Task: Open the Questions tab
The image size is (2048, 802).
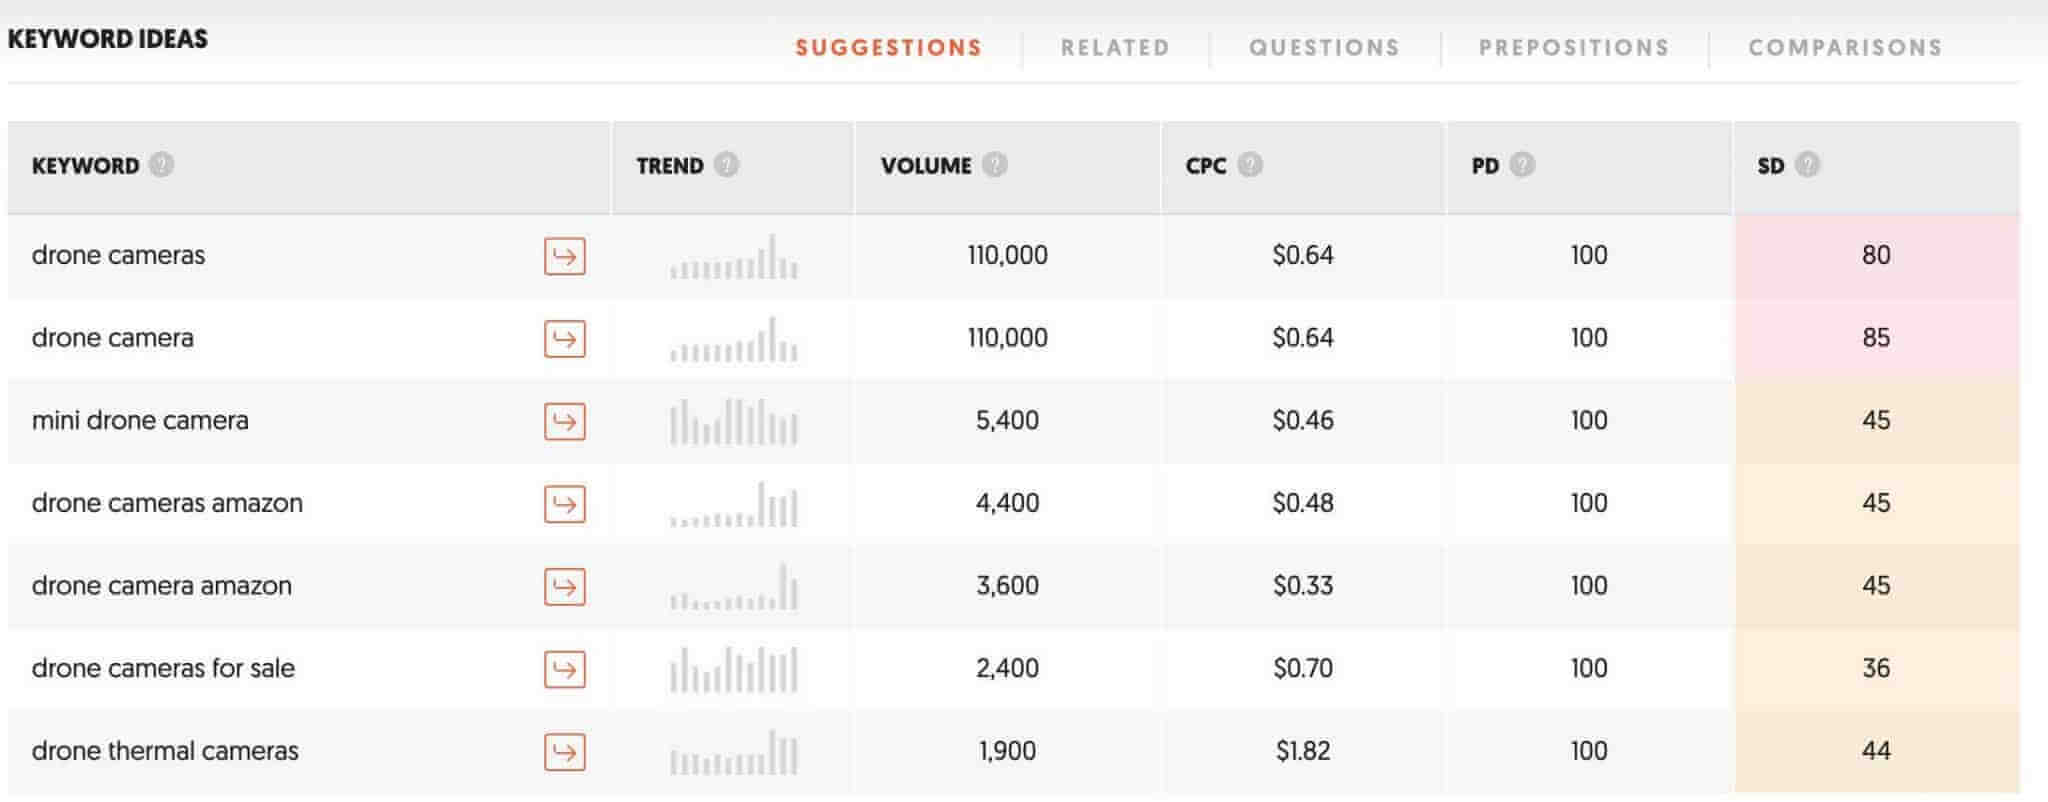Action: point(1324,48)
